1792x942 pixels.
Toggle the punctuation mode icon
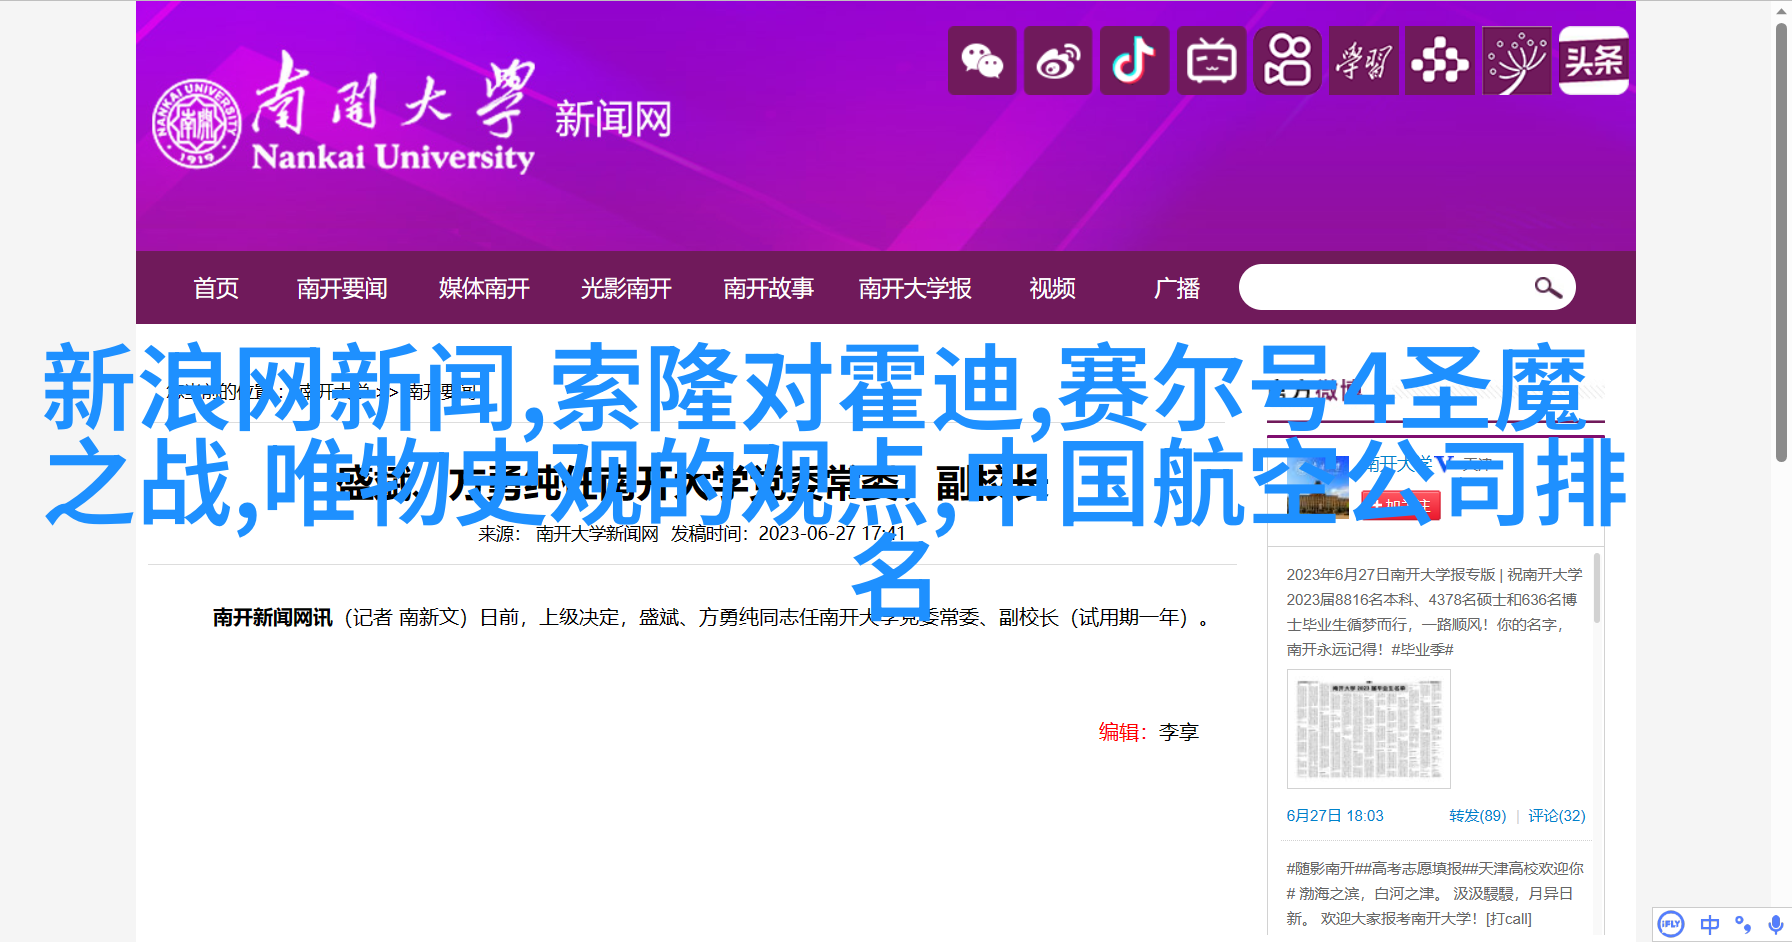pos(1743,924)
